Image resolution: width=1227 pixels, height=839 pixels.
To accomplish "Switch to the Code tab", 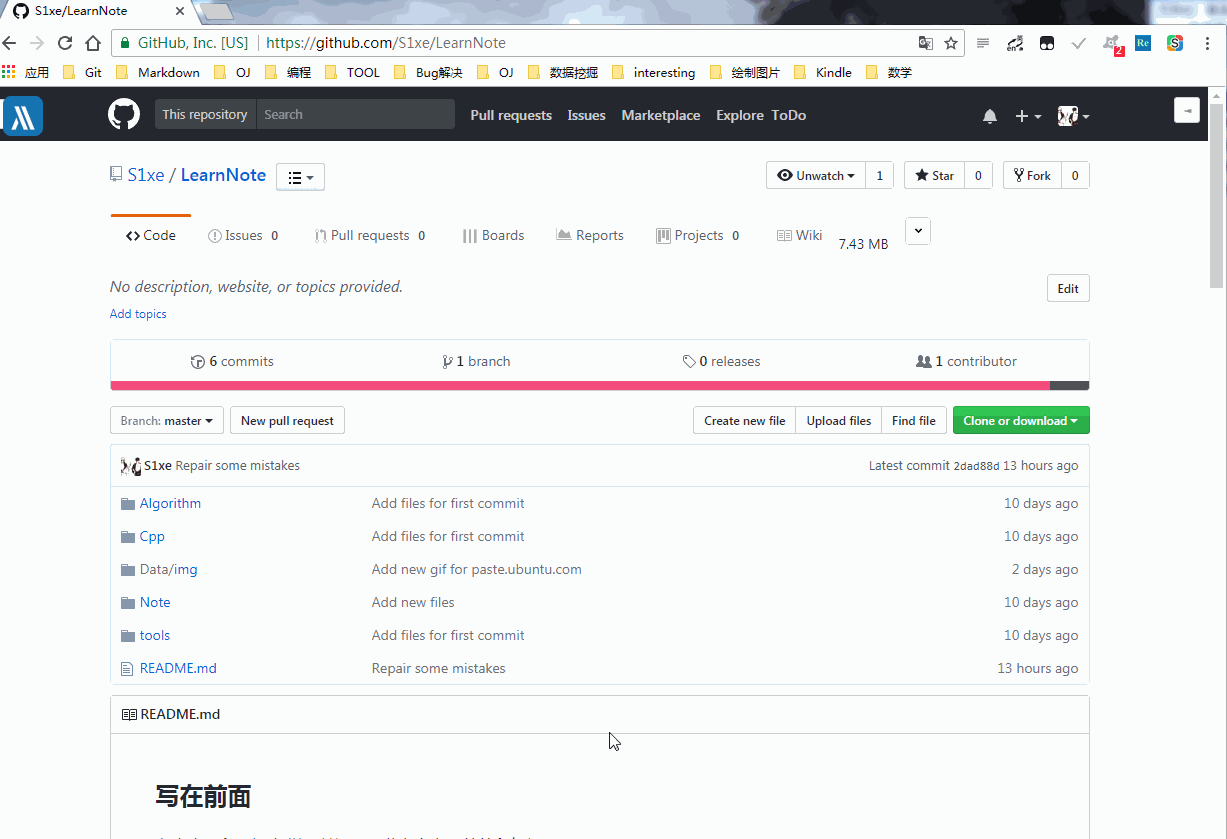I will [151, 236].
